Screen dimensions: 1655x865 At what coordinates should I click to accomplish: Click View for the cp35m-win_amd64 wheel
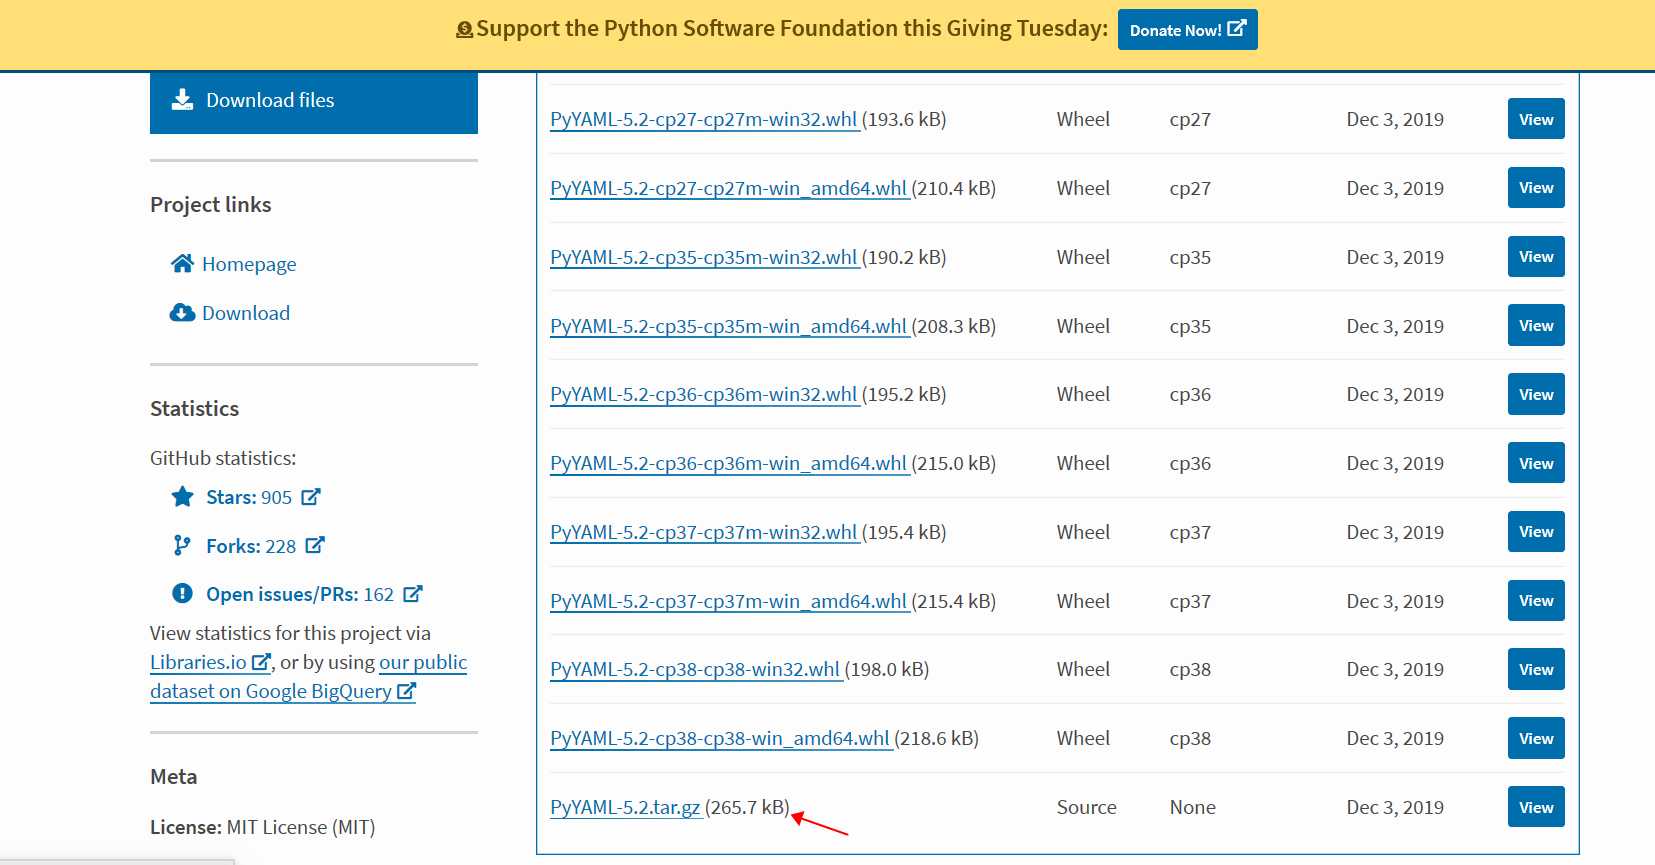1536,326
